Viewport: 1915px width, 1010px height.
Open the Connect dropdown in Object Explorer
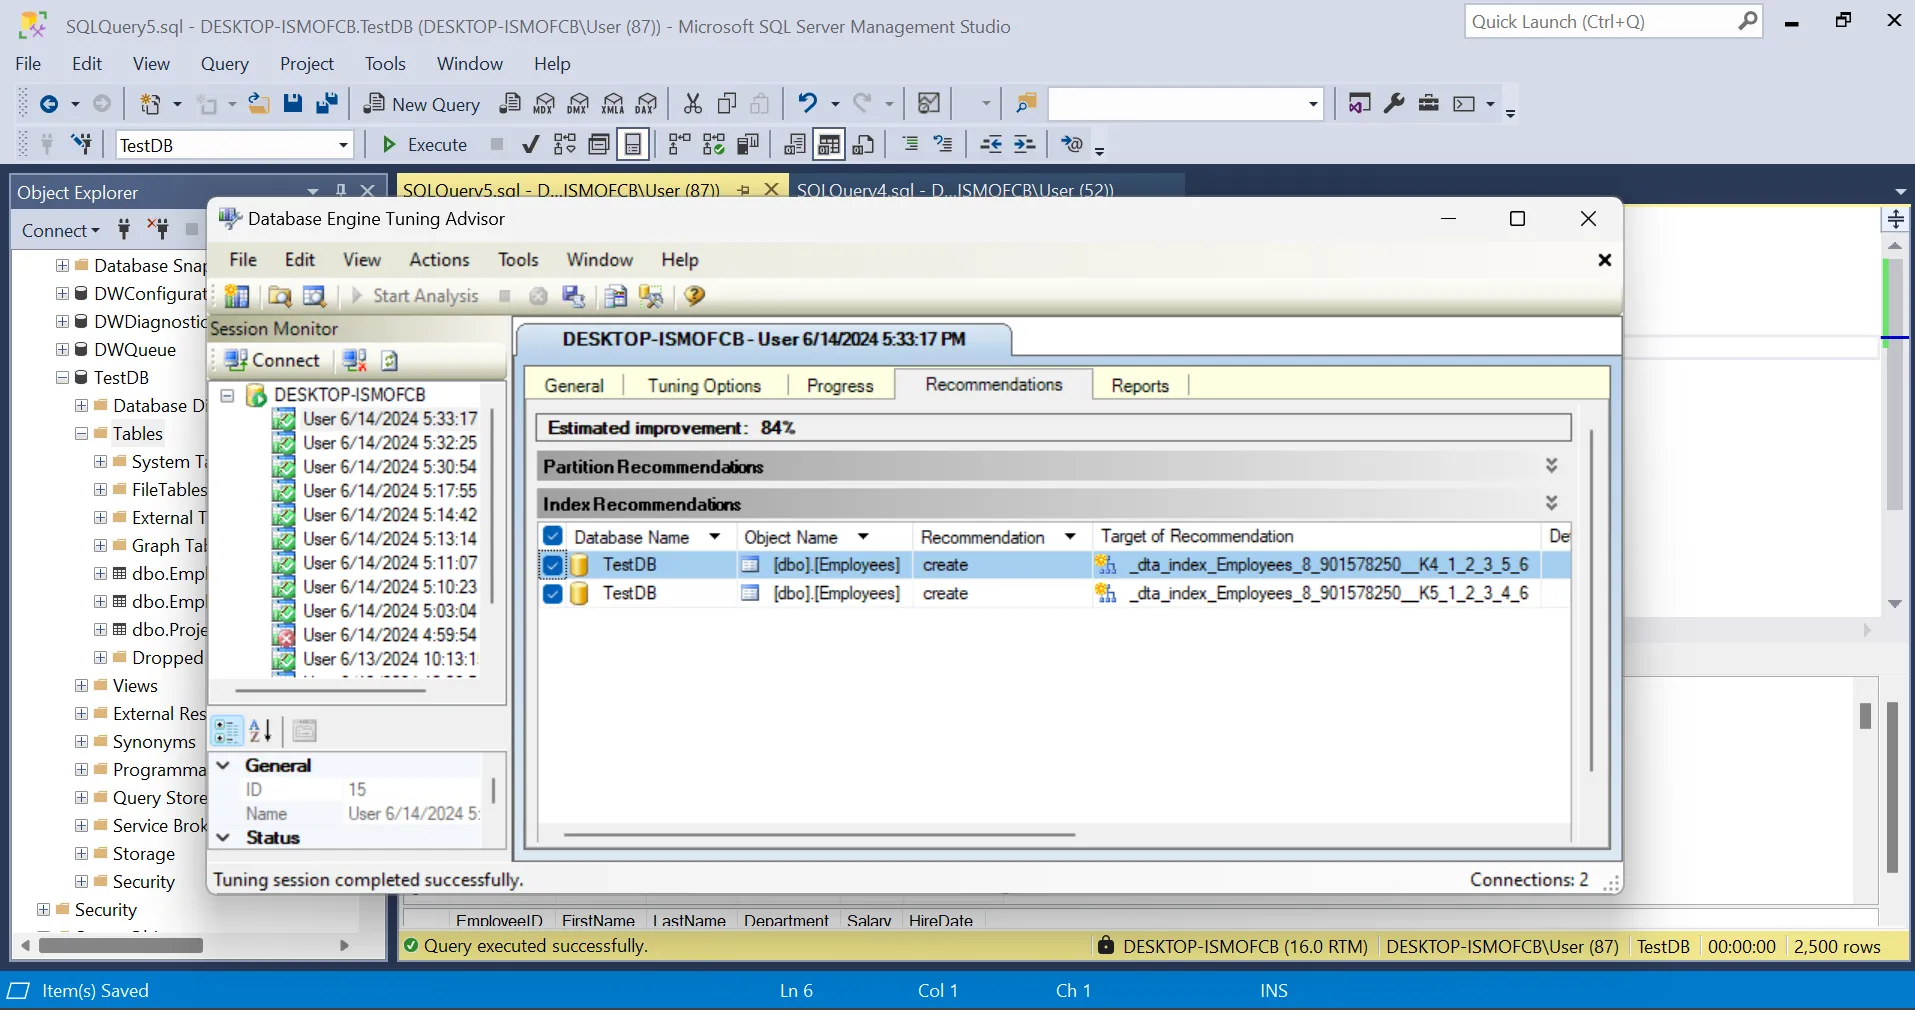pyautogui.click(x=61, y=231)
